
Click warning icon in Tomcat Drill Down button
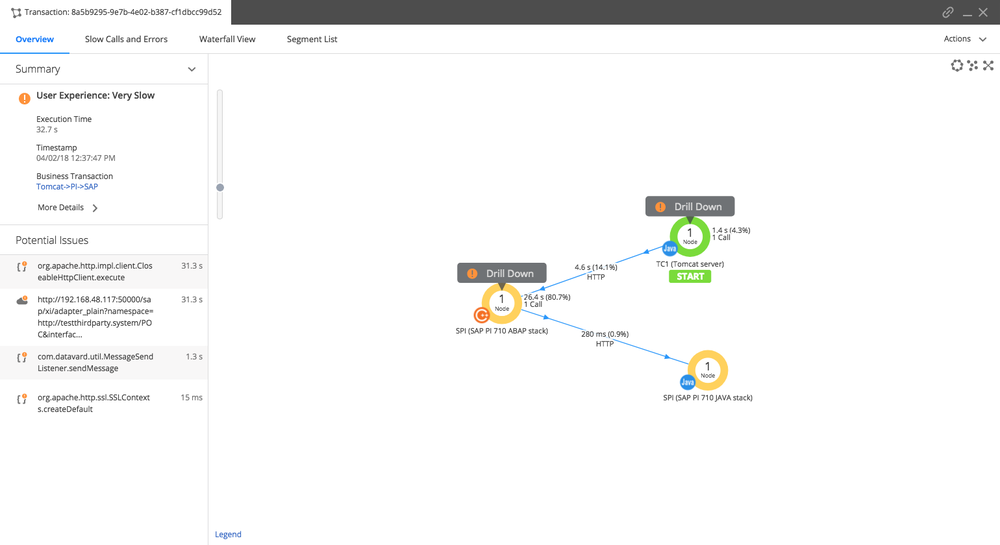coord(661,207)
